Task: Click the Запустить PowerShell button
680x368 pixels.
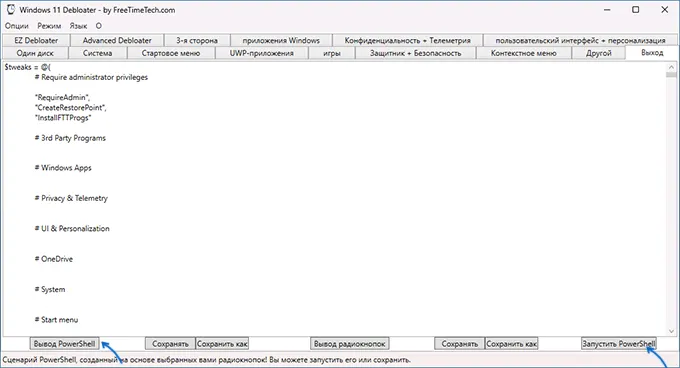Action: [618, 344]
